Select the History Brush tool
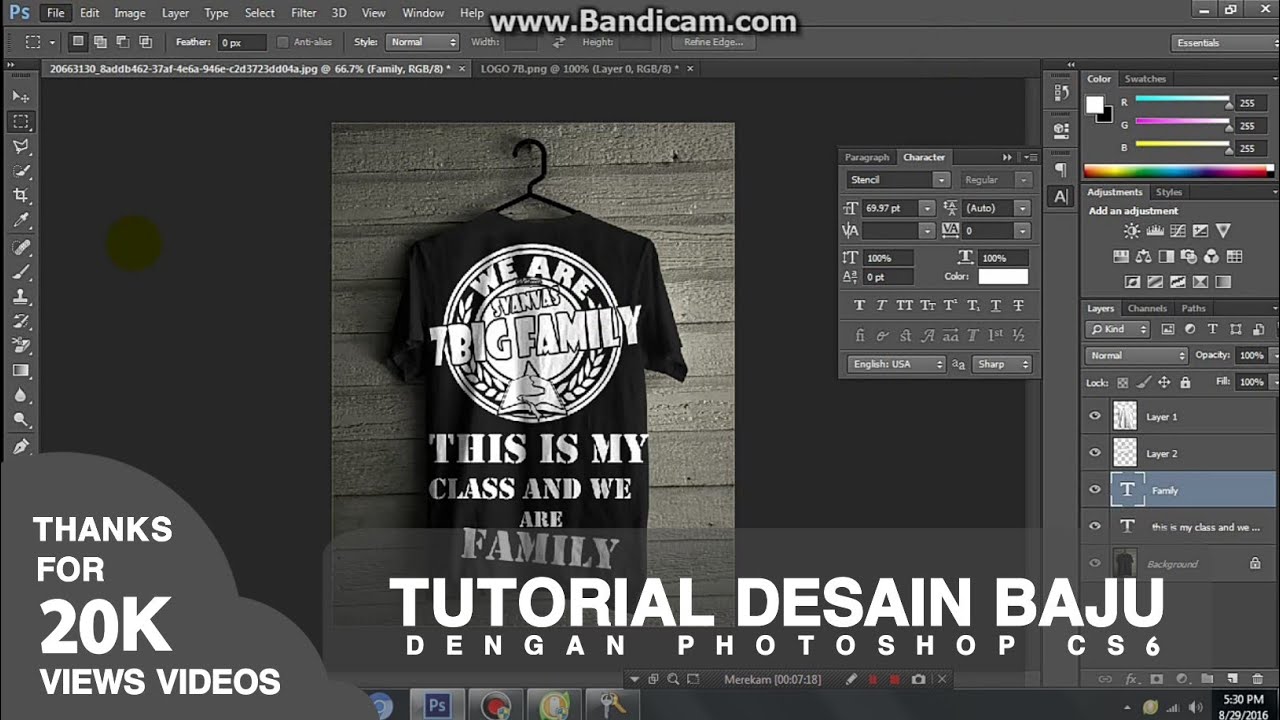1280x720 pixels. click(x=21, y=322)
